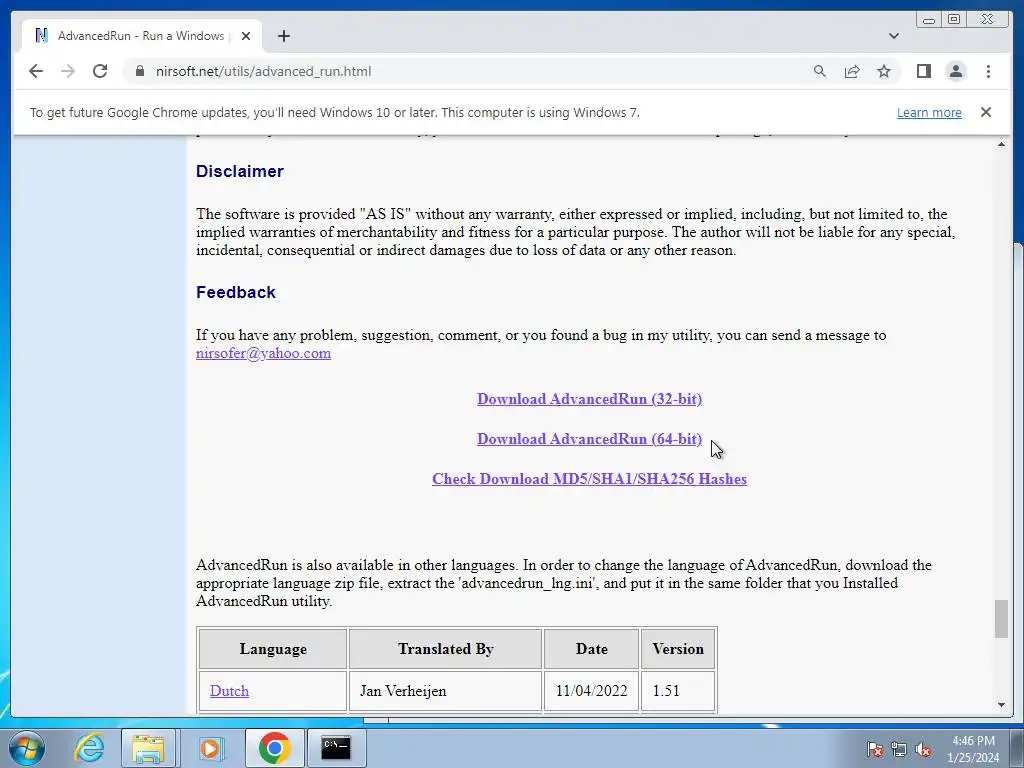This screenshot has width=1024, height=768.
Task: Click the Version column header
Action: click(x=678, y=648)
